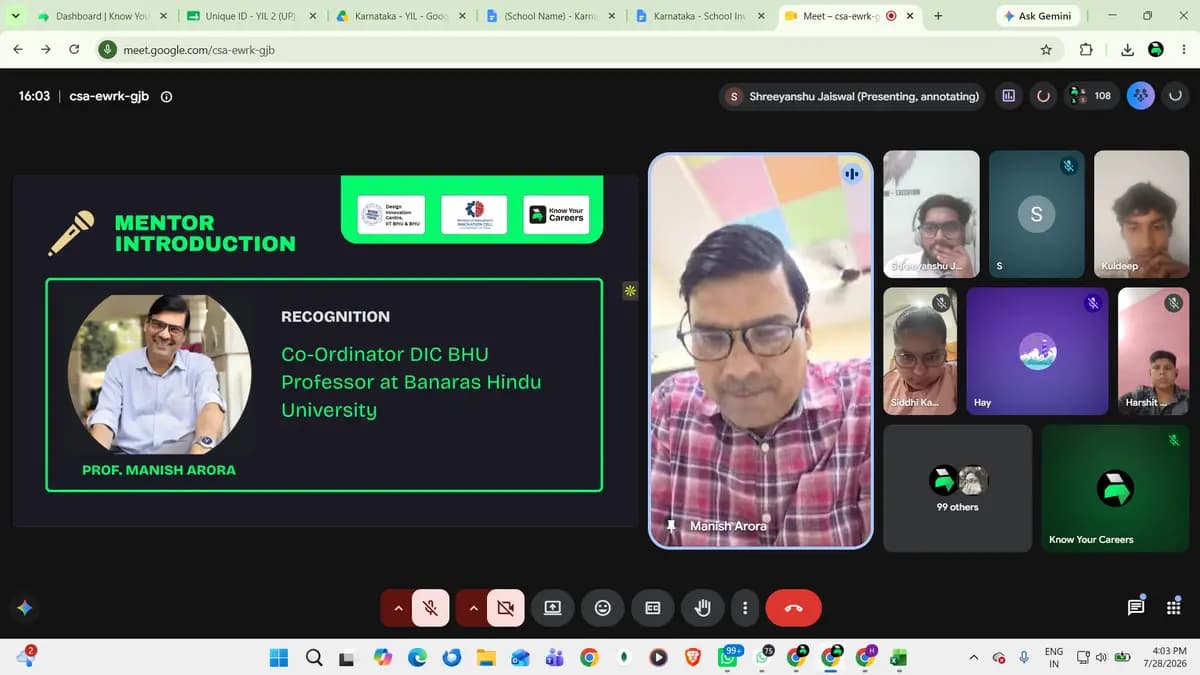Image resolution: width=1200 pixels, height=675 pixels.
Task: Open Windows taskbar search
Action: click(x=314, y=657)
